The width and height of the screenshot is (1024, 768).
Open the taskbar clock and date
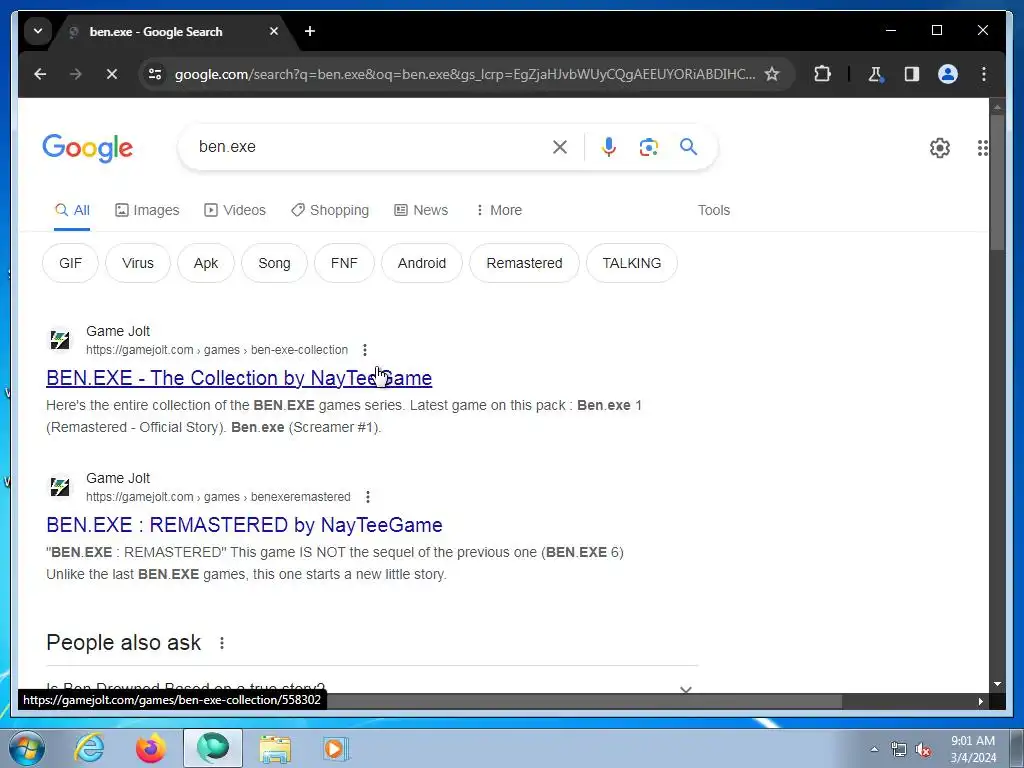(x=973, y=749)
